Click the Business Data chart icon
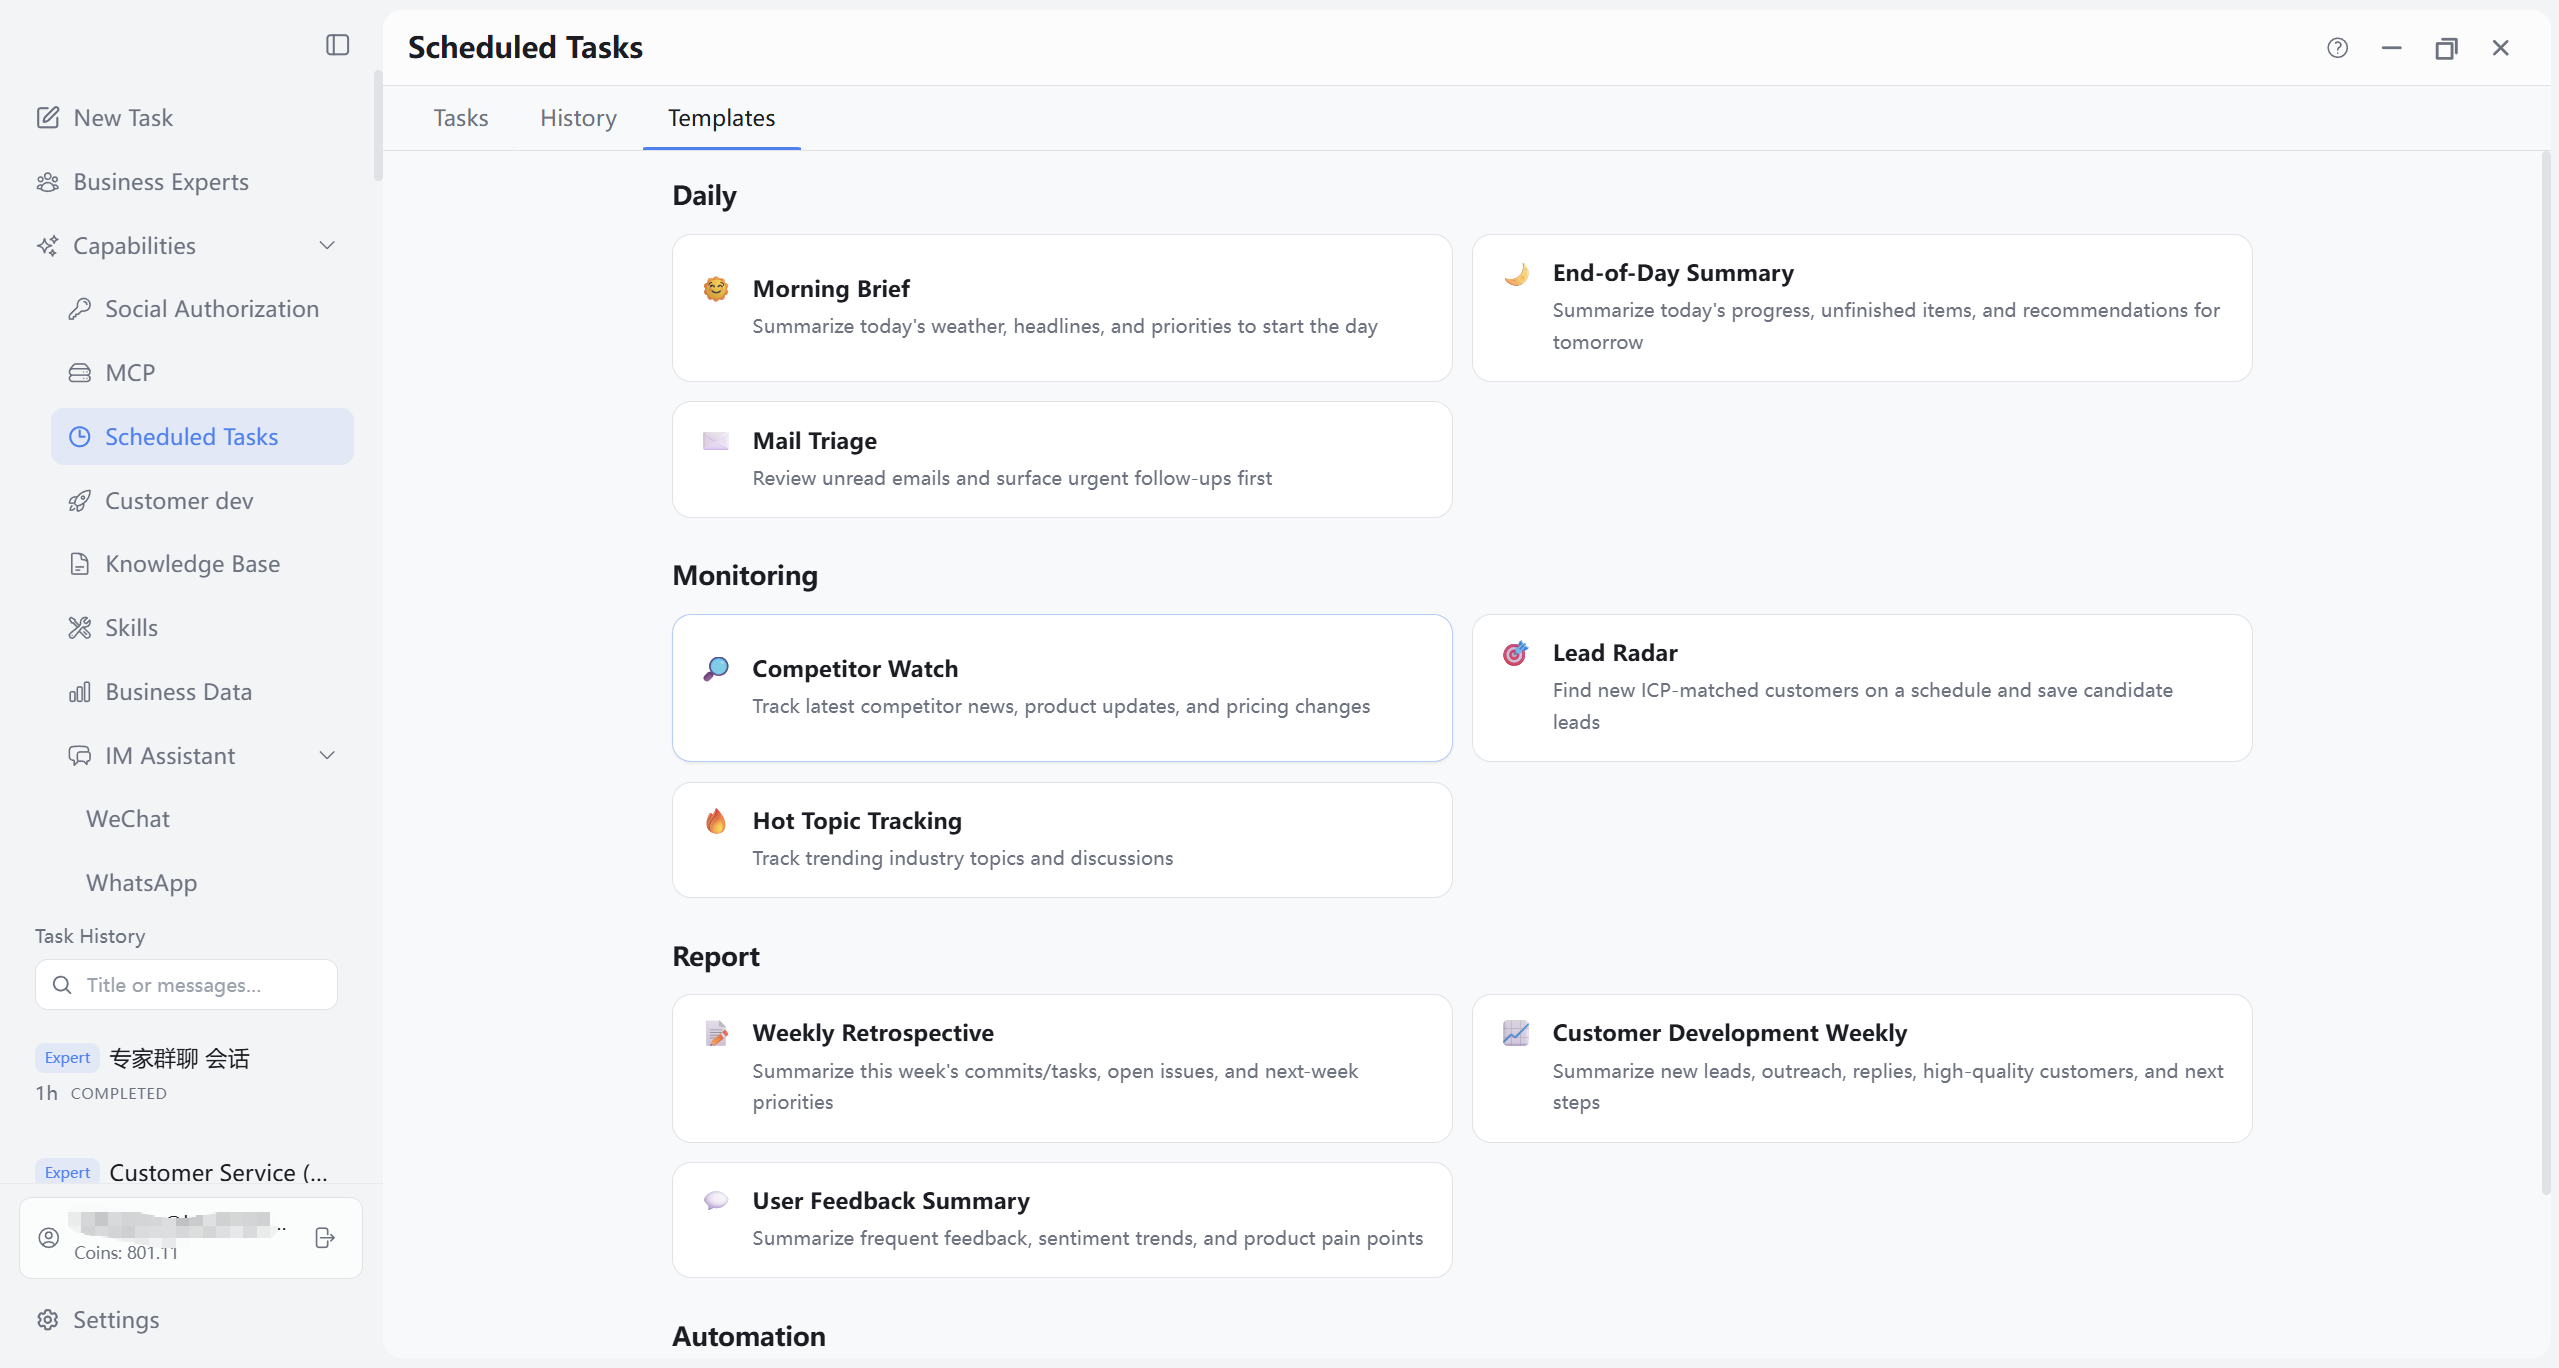The width and height of the screenshot is (2559, 1368). pos(80,692)
